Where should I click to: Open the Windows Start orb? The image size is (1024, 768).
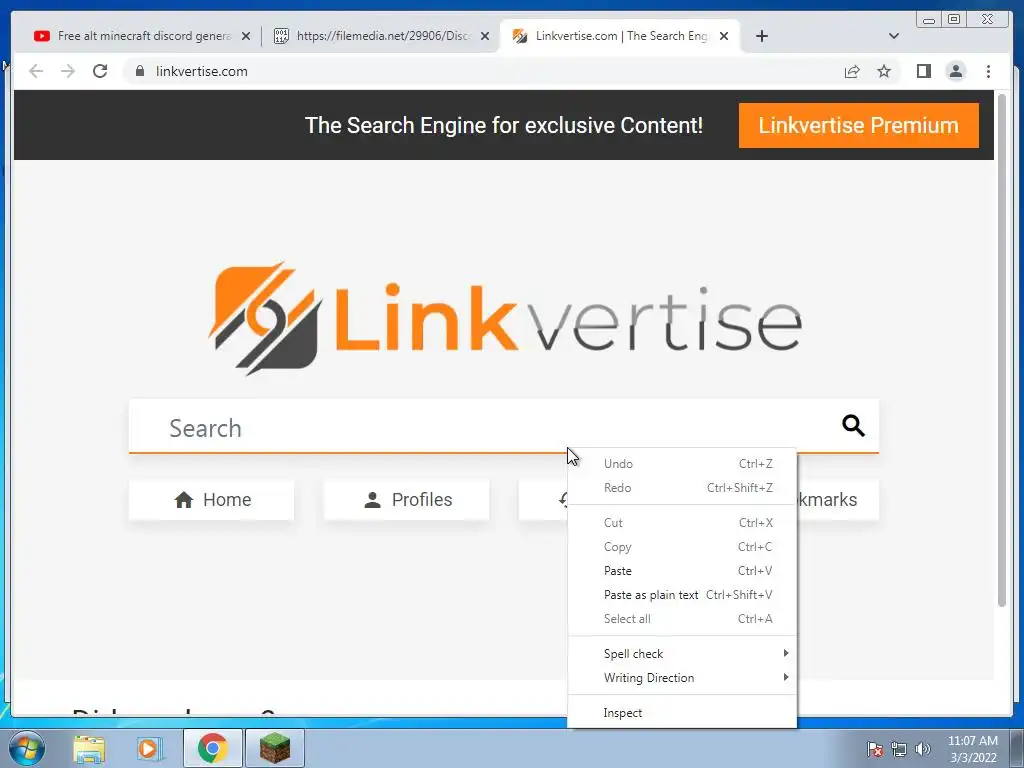[x=27, y=748]
